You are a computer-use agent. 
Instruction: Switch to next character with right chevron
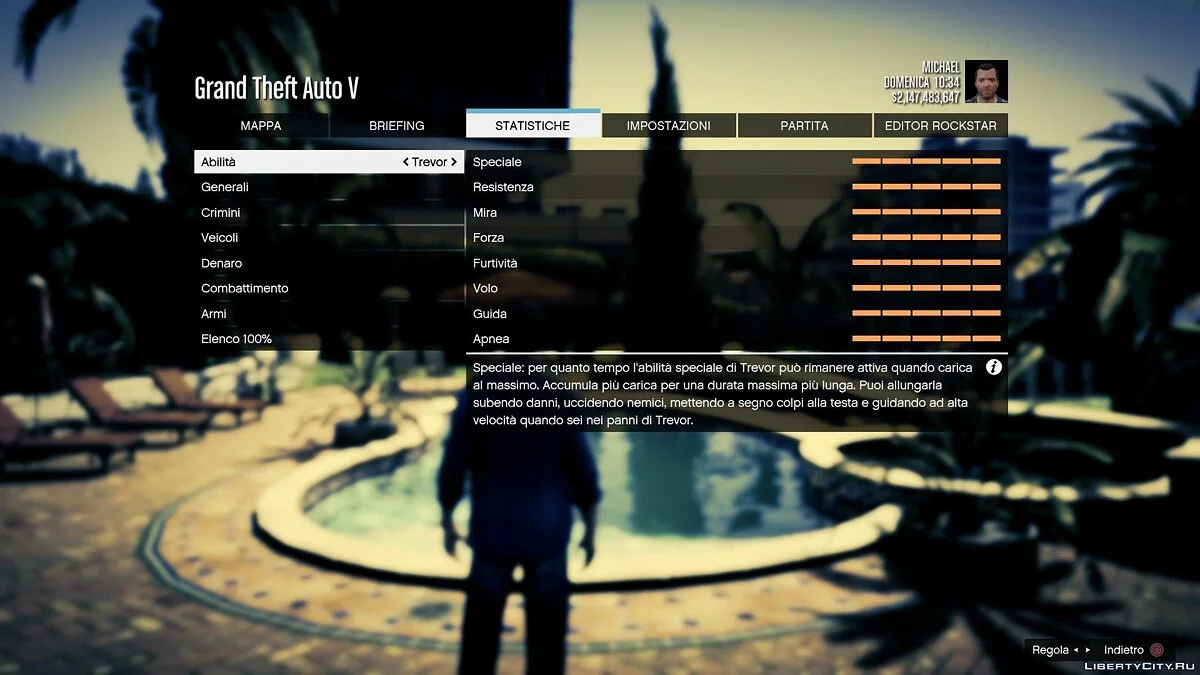coord(453,162)
